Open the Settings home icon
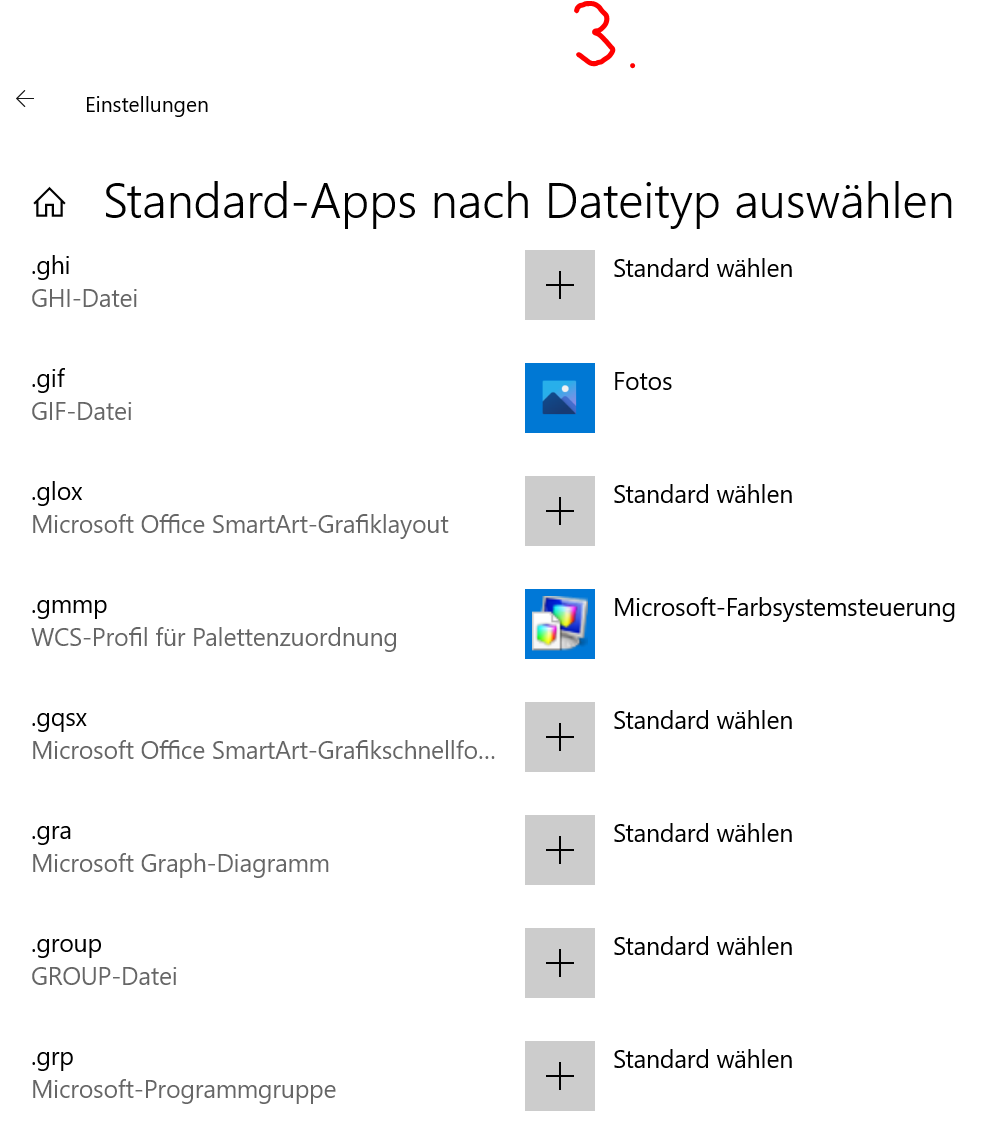The image size is (1005, 1126). [50, 203]
